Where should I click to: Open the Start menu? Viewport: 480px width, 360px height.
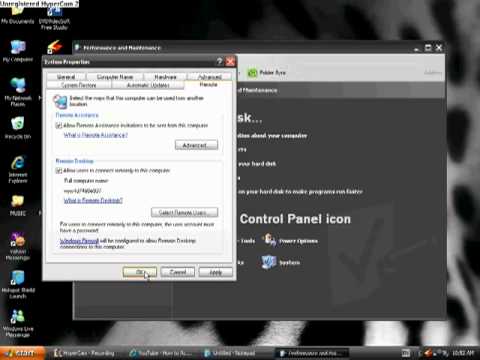(22, 353)
